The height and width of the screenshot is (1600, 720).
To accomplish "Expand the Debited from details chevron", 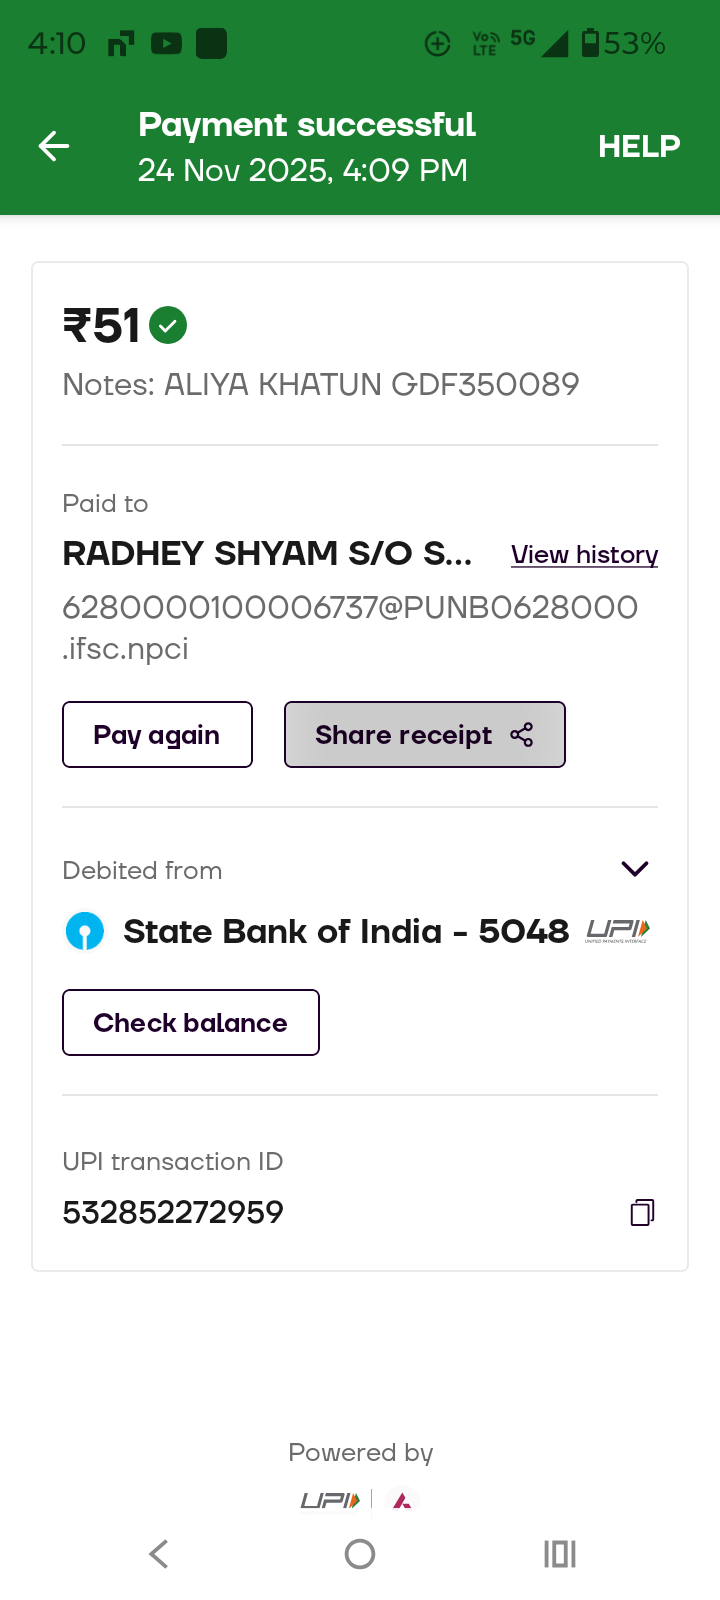I will (x=635, y=868).
